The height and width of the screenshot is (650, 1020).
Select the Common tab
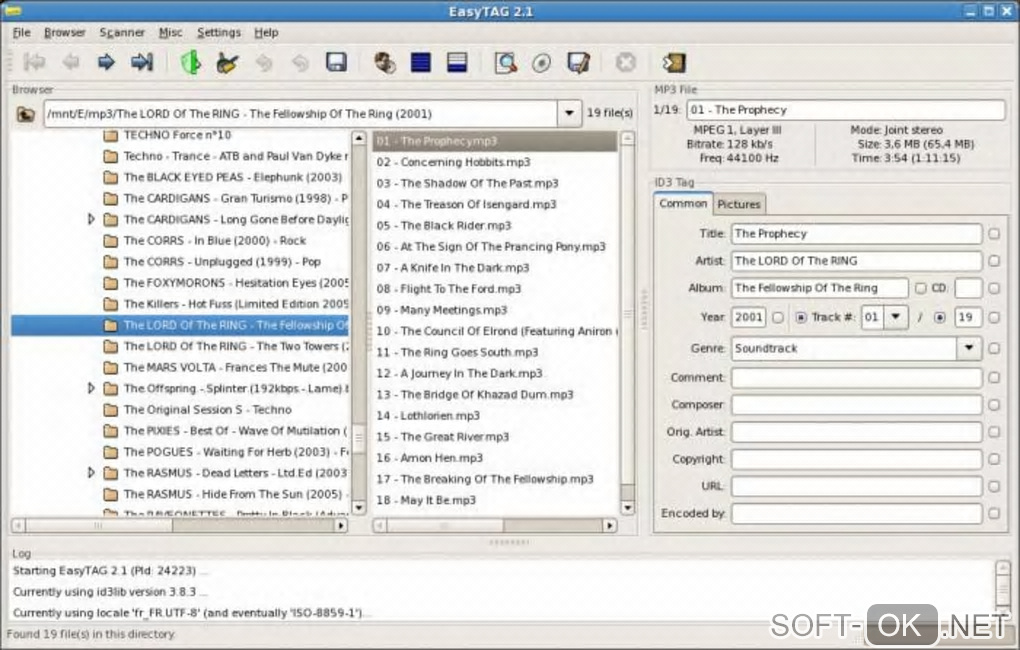(x=683, y=204)
